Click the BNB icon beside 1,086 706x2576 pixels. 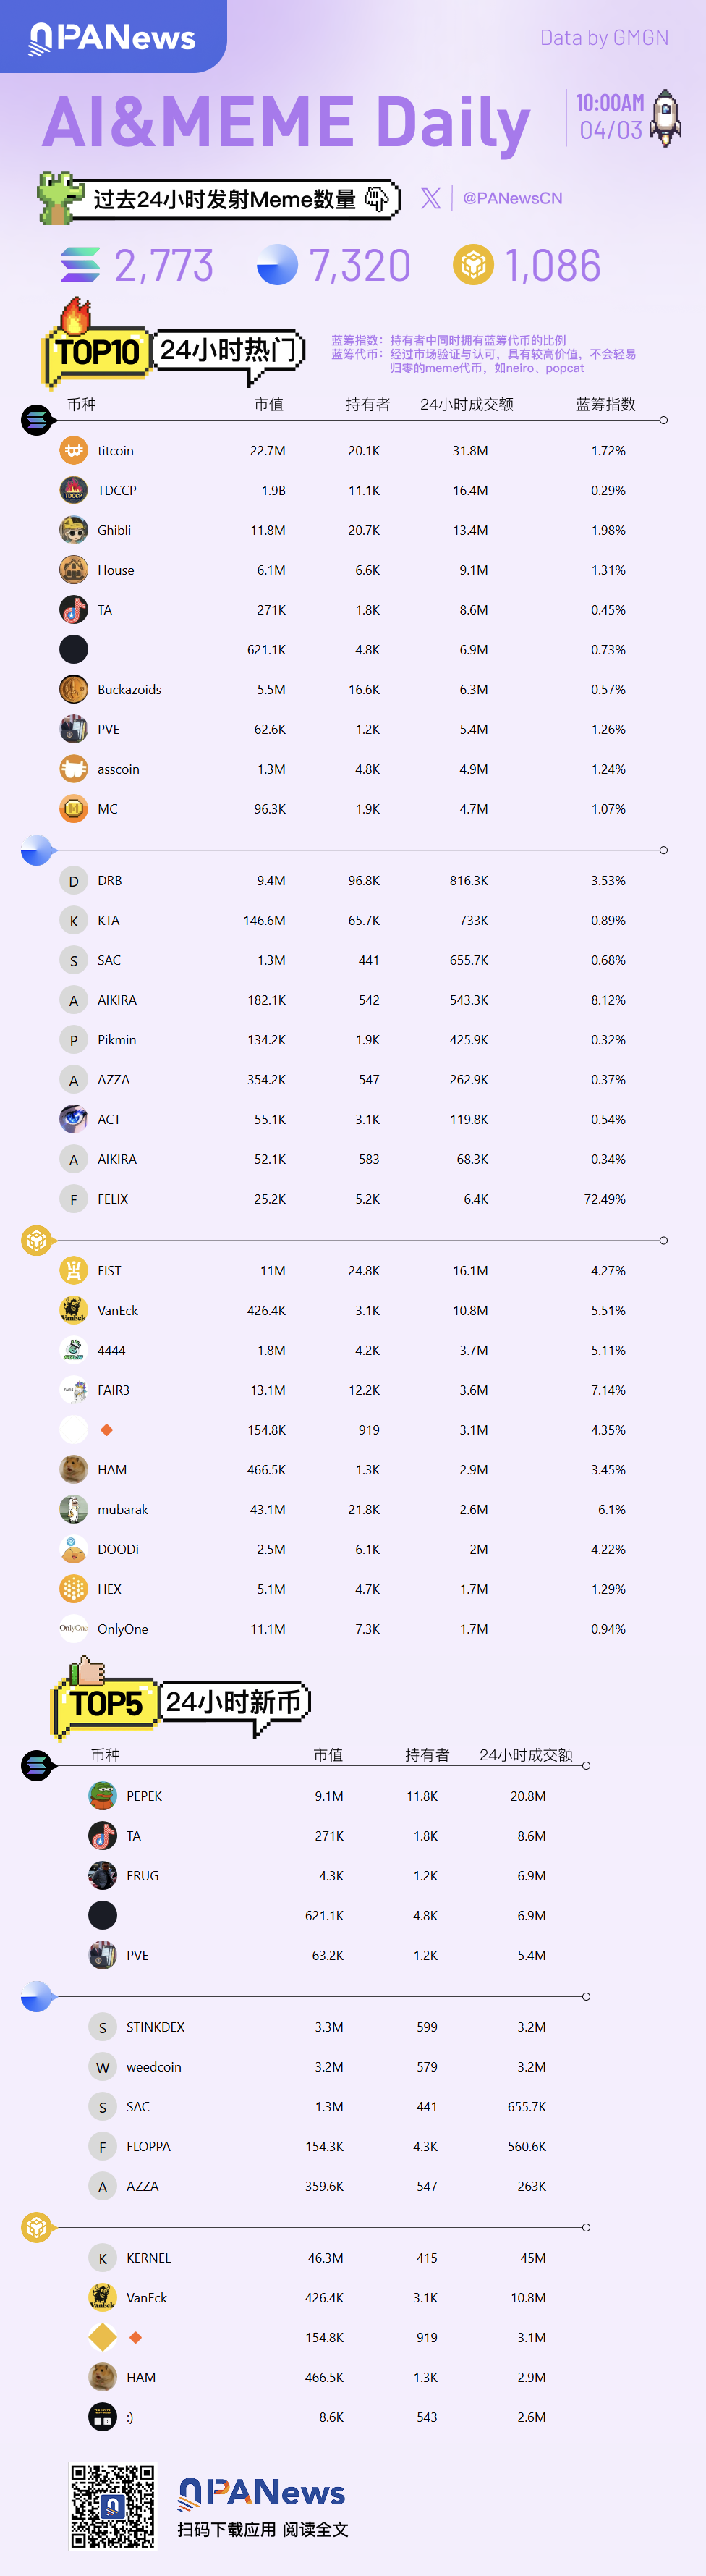[x=473, y=265]
